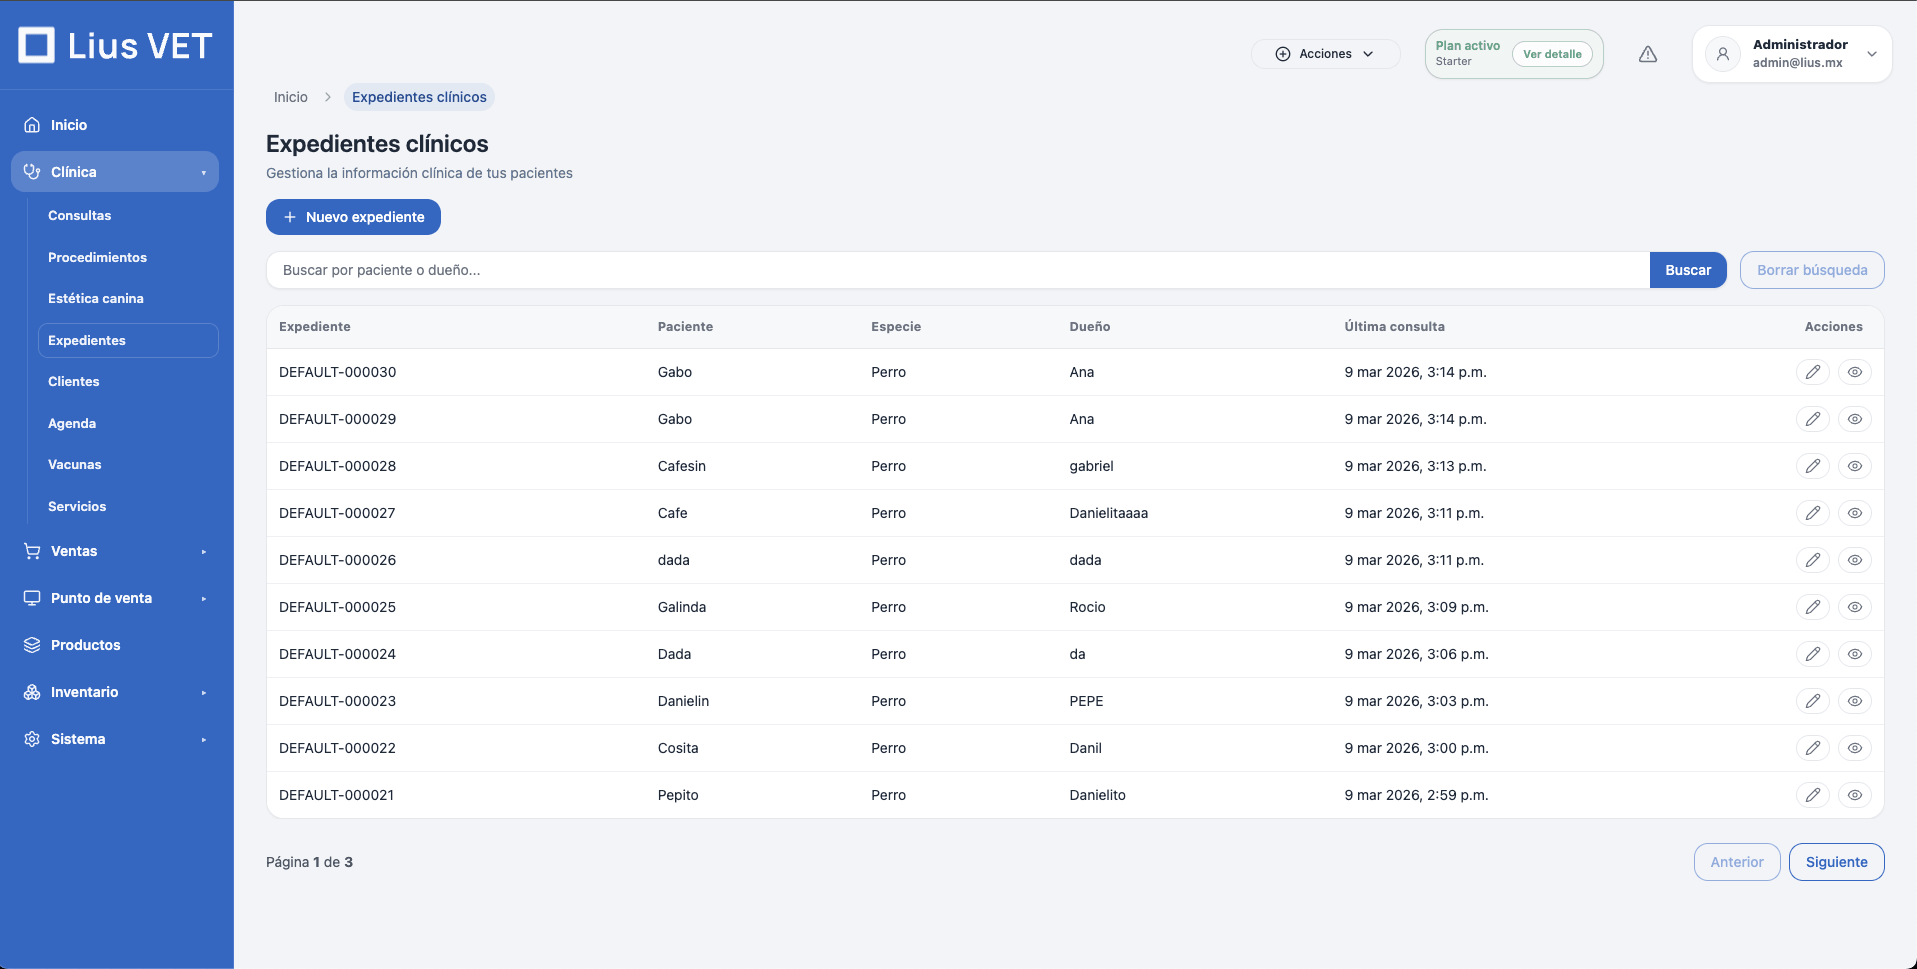Click the Lius VET logo icon
The width and height of the screenshot is (1917, 969).
[37, 45]
